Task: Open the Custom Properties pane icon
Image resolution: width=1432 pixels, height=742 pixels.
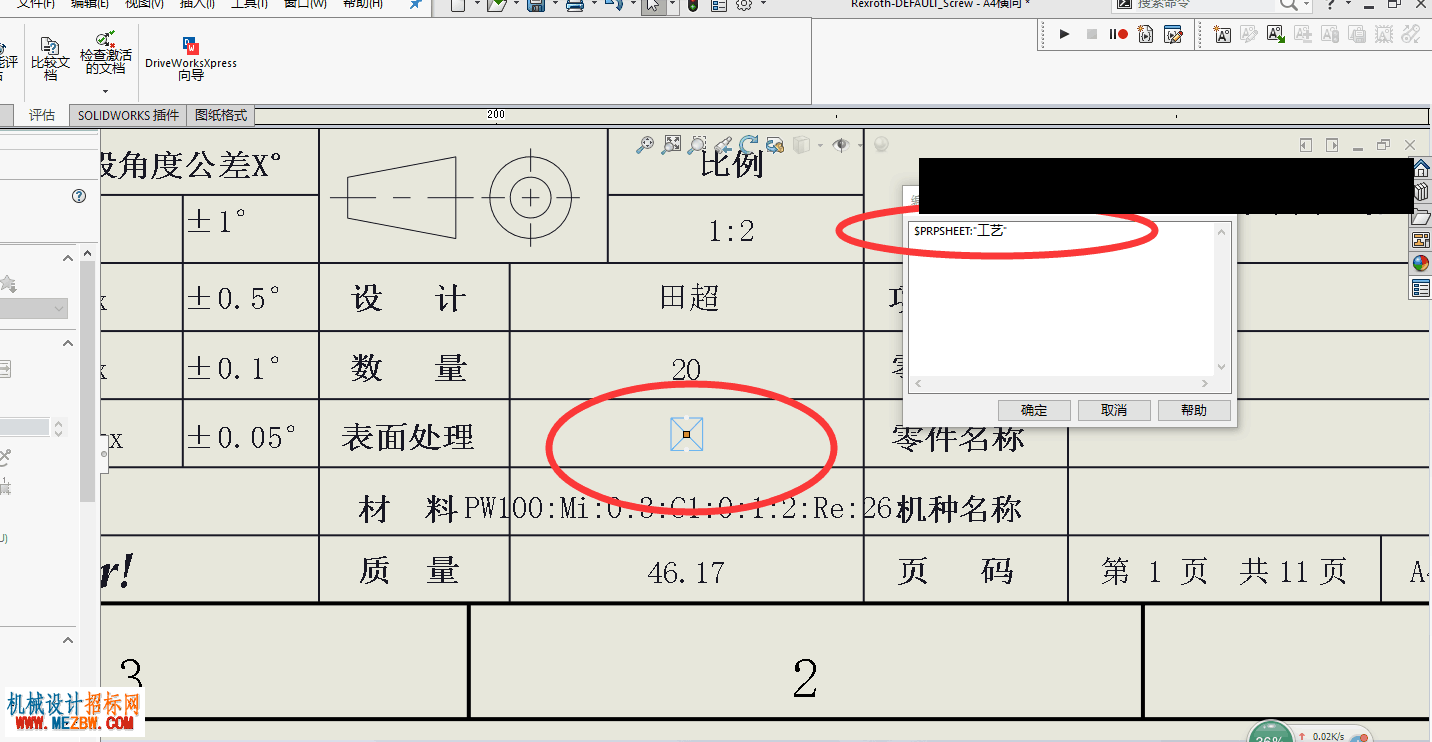Action: pos(1421,289)
